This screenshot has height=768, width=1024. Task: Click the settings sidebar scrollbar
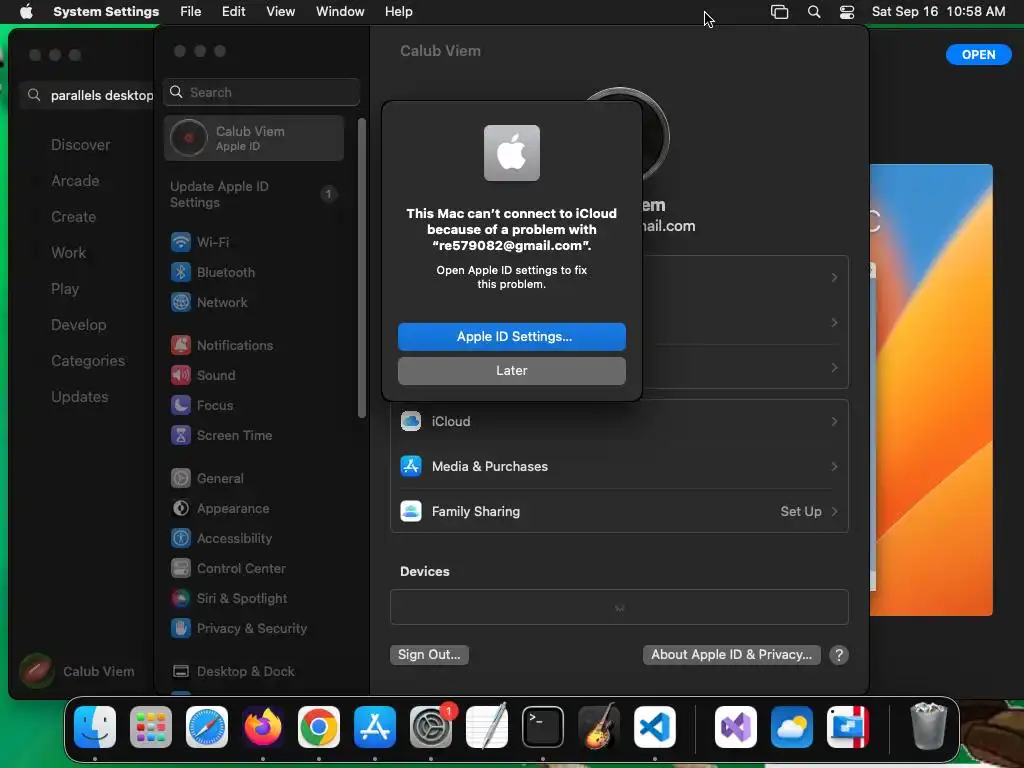coord(362,268)
